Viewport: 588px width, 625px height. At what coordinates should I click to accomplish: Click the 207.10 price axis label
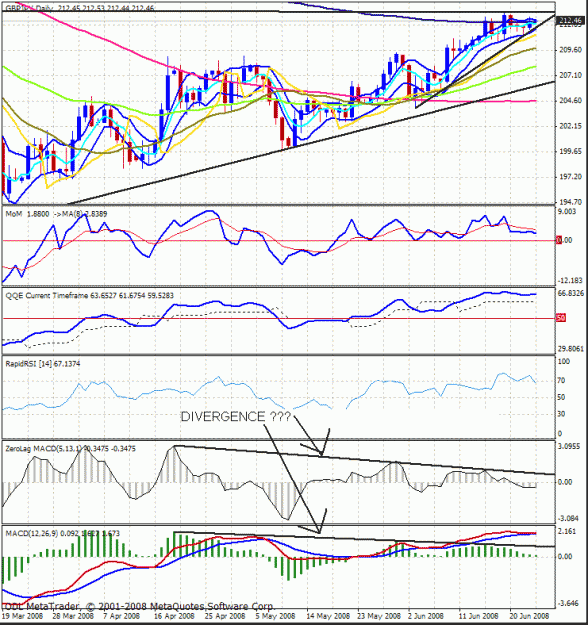pos(570,75)
